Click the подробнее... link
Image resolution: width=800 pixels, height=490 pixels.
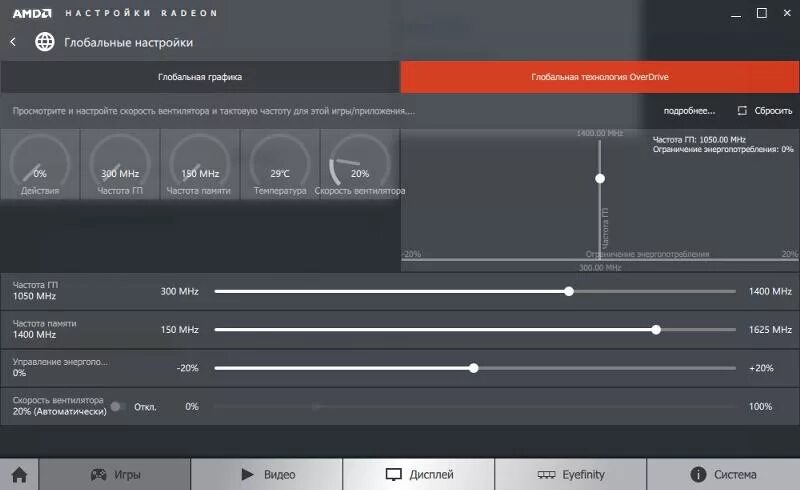click(689, 111)
